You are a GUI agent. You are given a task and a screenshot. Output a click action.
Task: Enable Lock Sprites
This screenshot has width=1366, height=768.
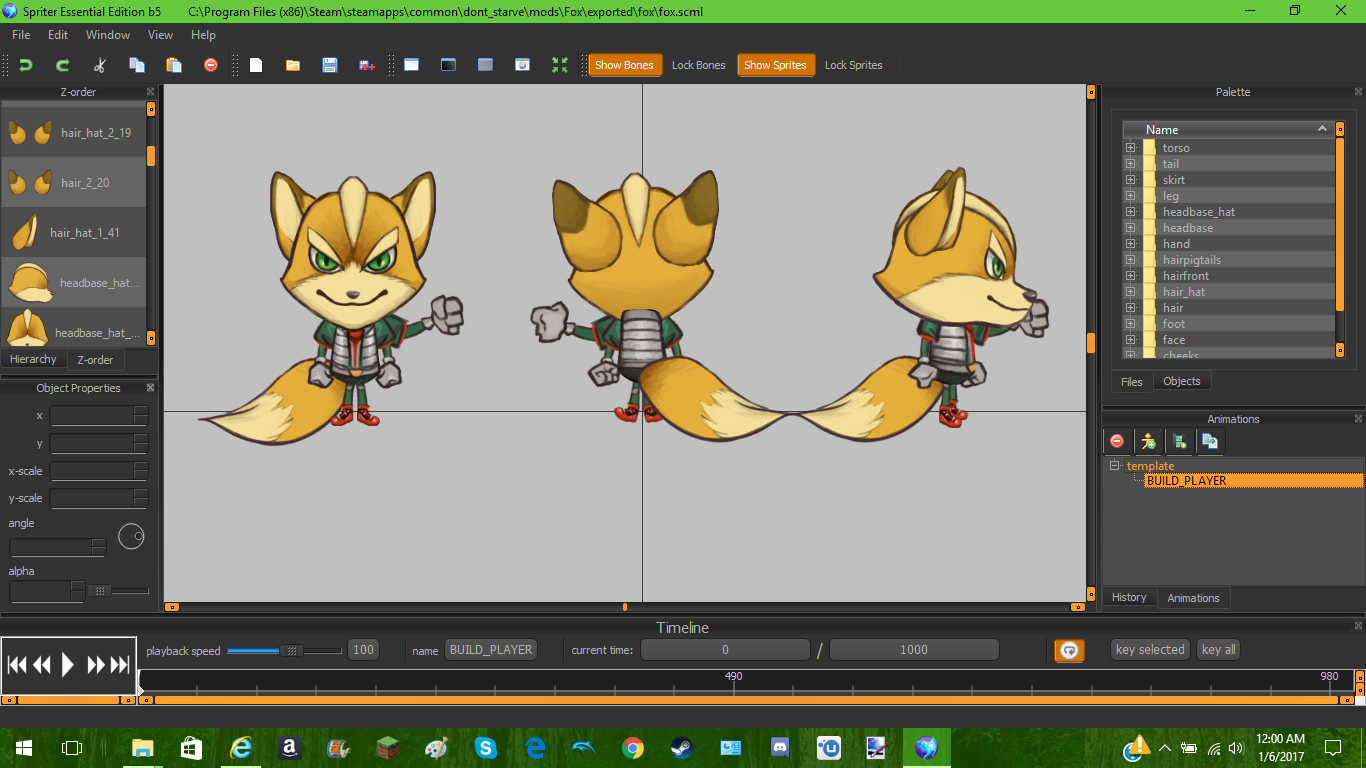tap(853, 65)
